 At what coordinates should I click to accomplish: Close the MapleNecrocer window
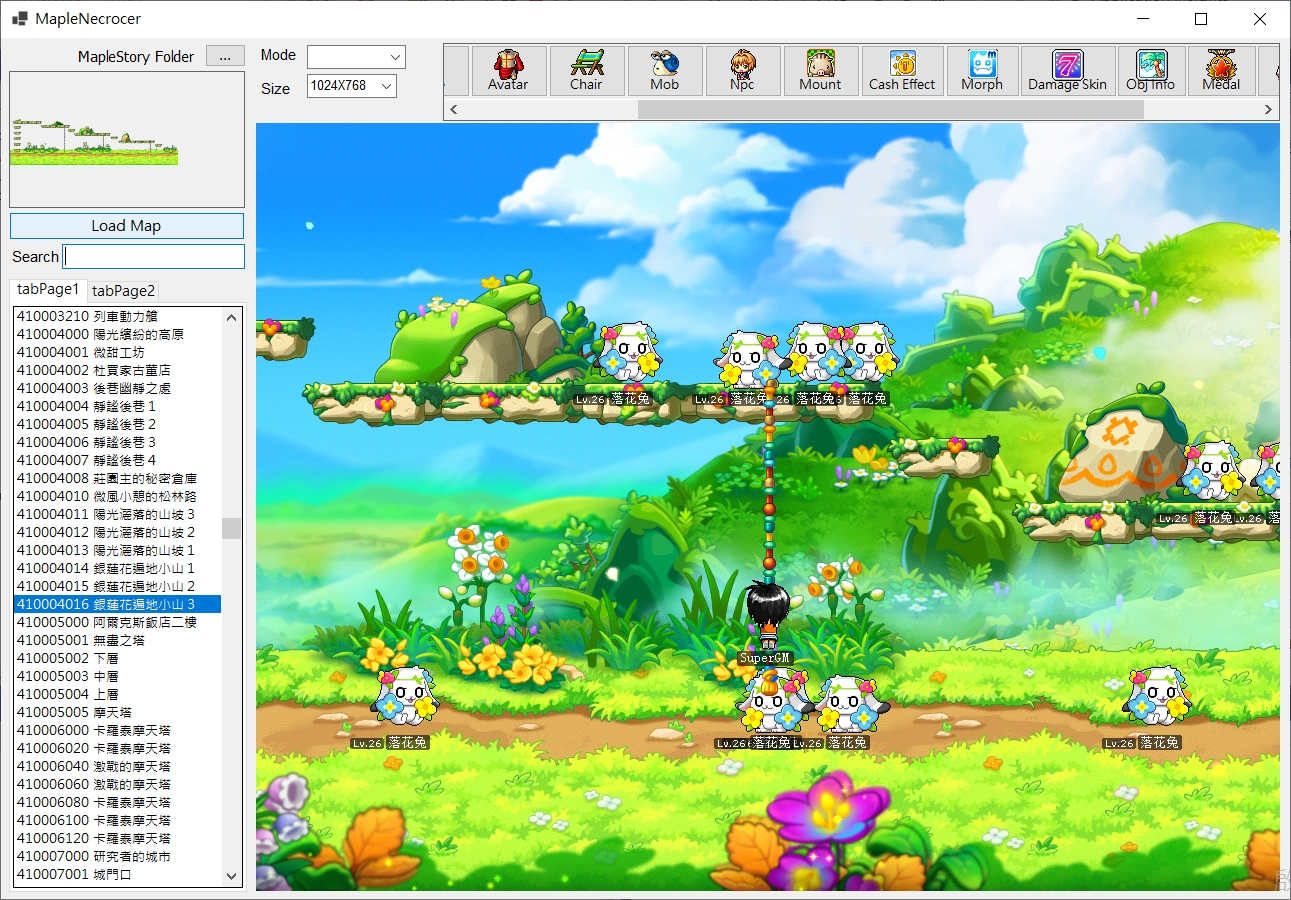tap(1260, 19)
